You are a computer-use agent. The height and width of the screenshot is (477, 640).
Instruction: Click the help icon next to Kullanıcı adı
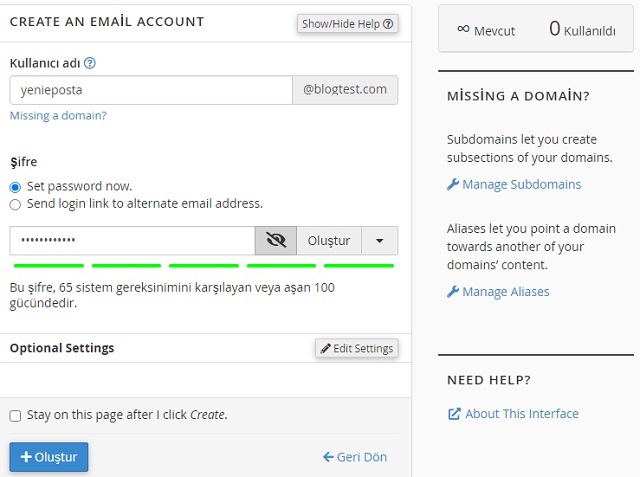89,63
